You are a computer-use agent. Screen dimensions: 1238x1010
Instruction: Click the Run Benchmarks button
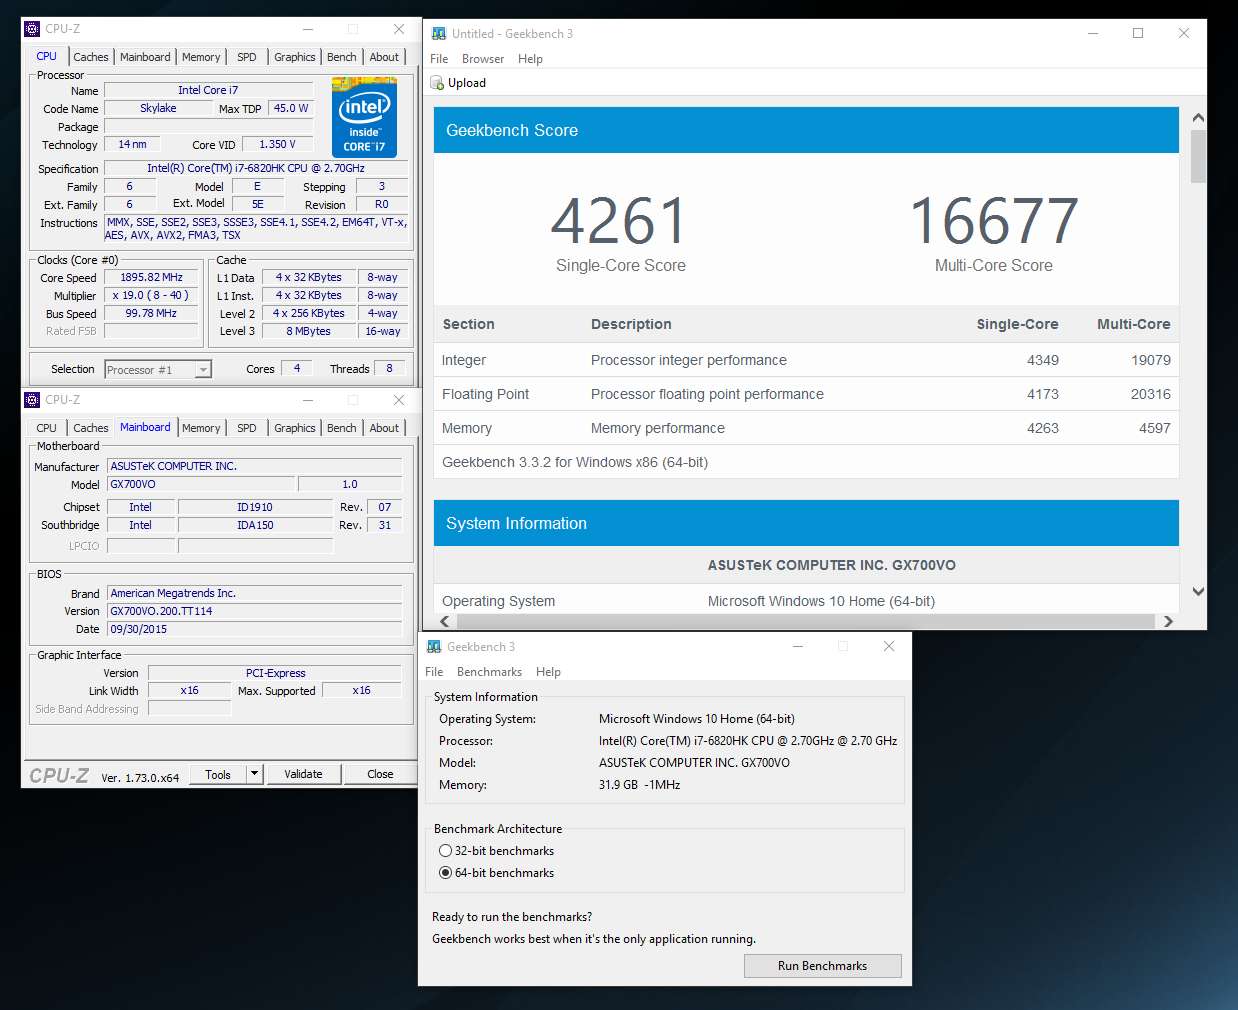pos(822,965)
